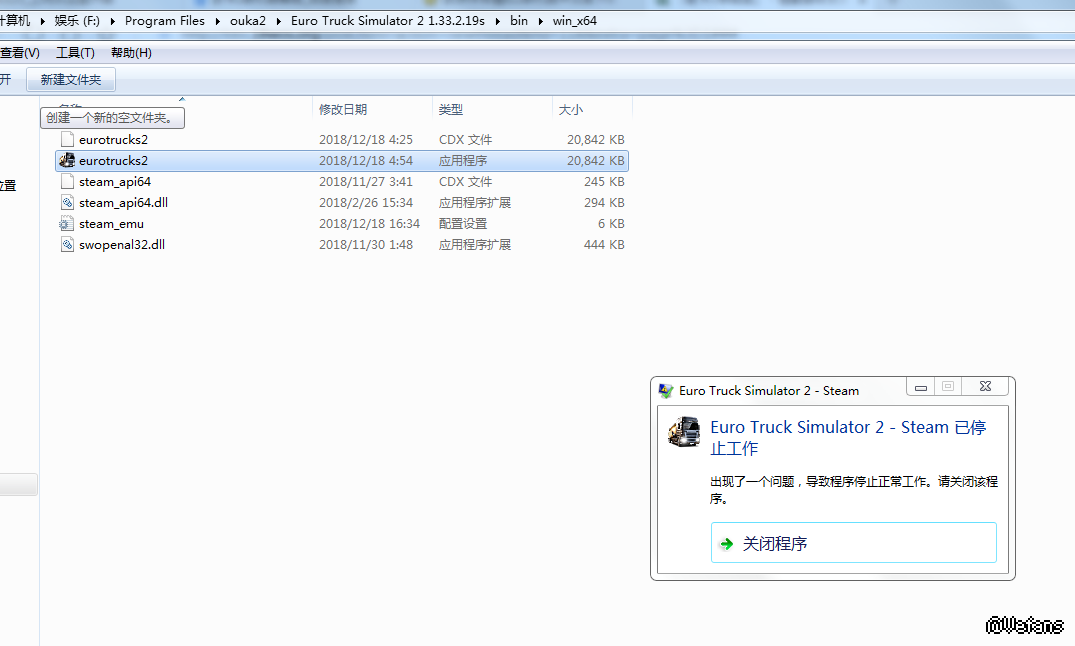Click dialog heading Euro Truck Simulator 2 - Steam 已停止工作
Screen dimensions: 1075x646
tap(848, 438)
